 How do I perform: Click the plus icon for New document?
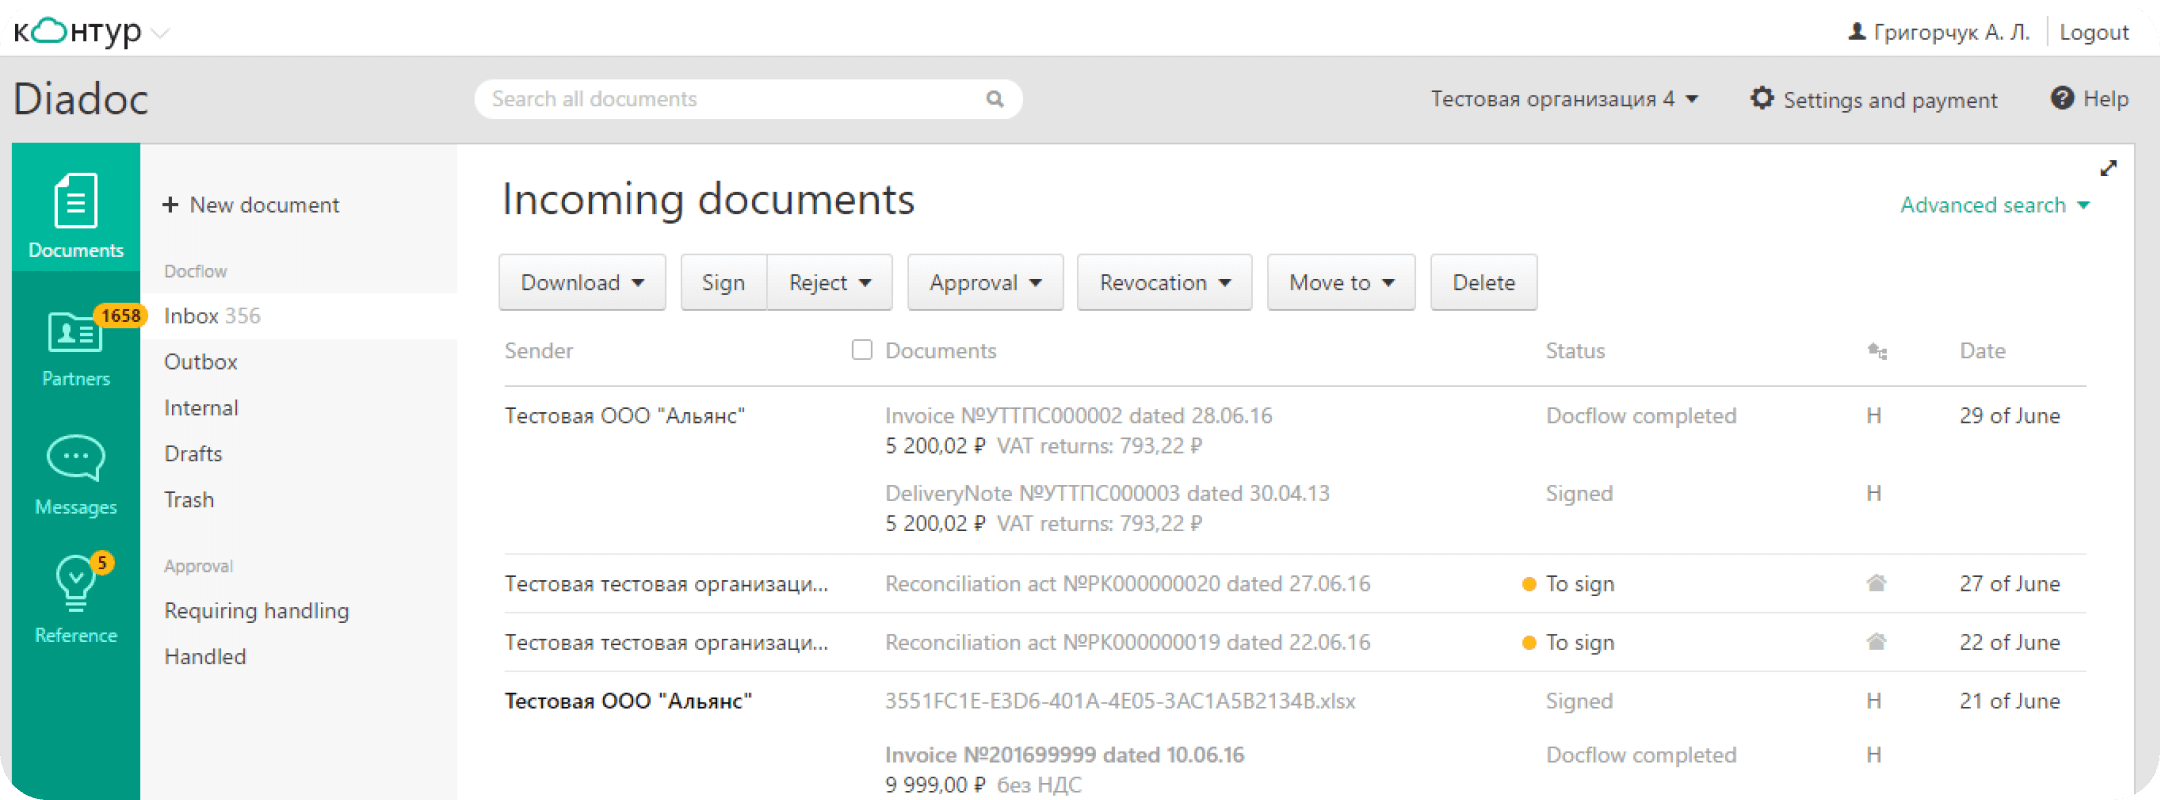(x=171, y=205)
